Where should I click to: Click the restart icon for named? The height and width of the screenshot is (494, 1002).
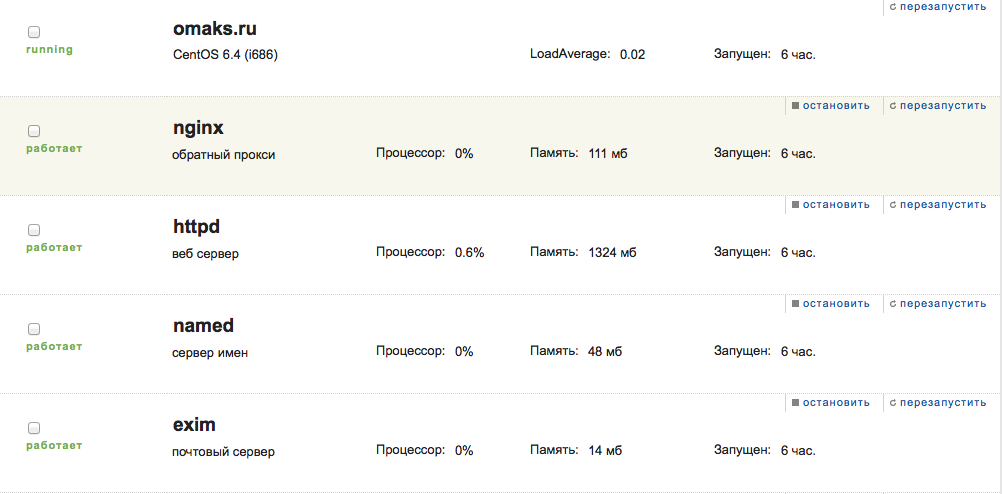[893, 304]
